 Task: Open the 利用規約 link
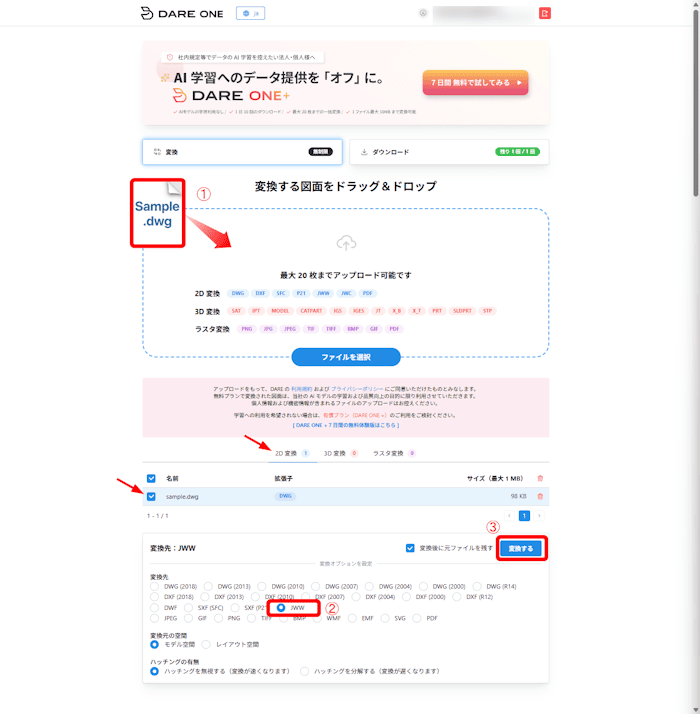pyautogui.click(x=301, y=389)
